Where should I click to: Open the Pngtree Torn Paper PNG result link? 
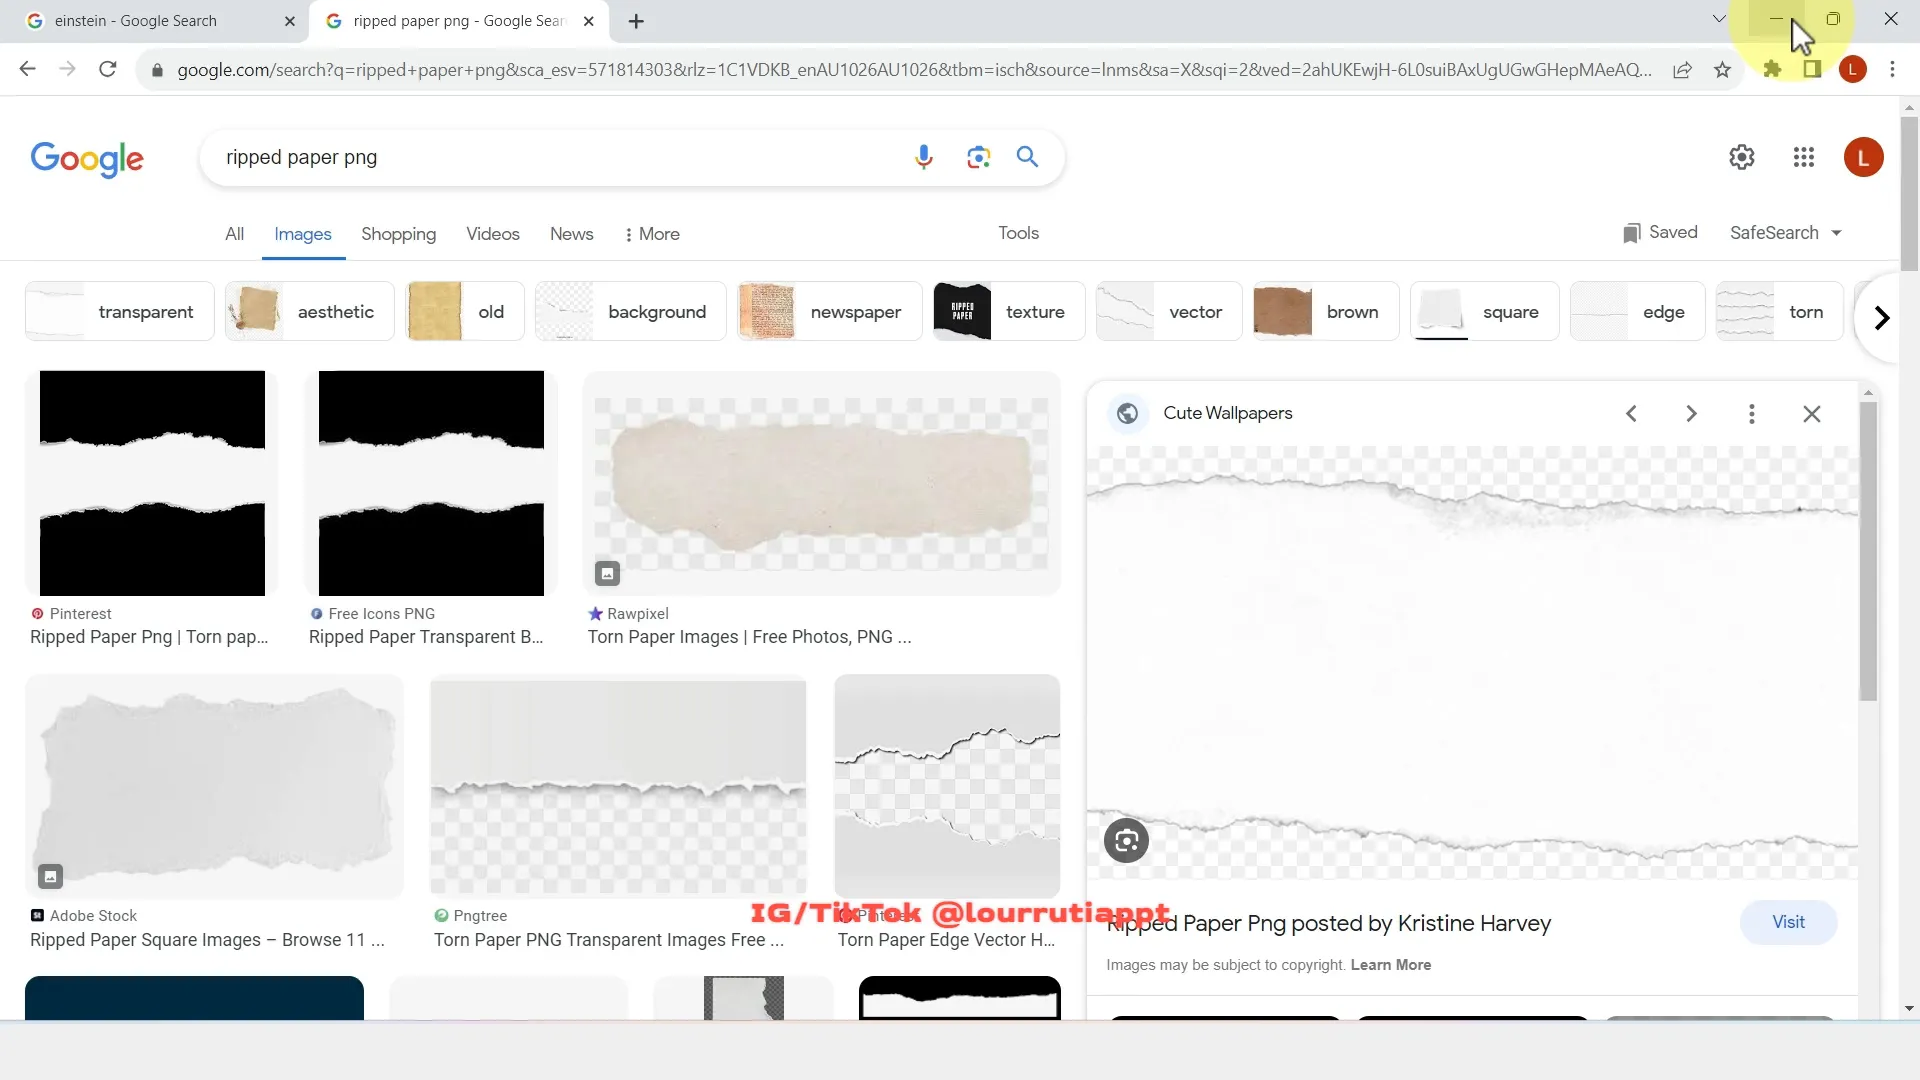coord(608,940)
